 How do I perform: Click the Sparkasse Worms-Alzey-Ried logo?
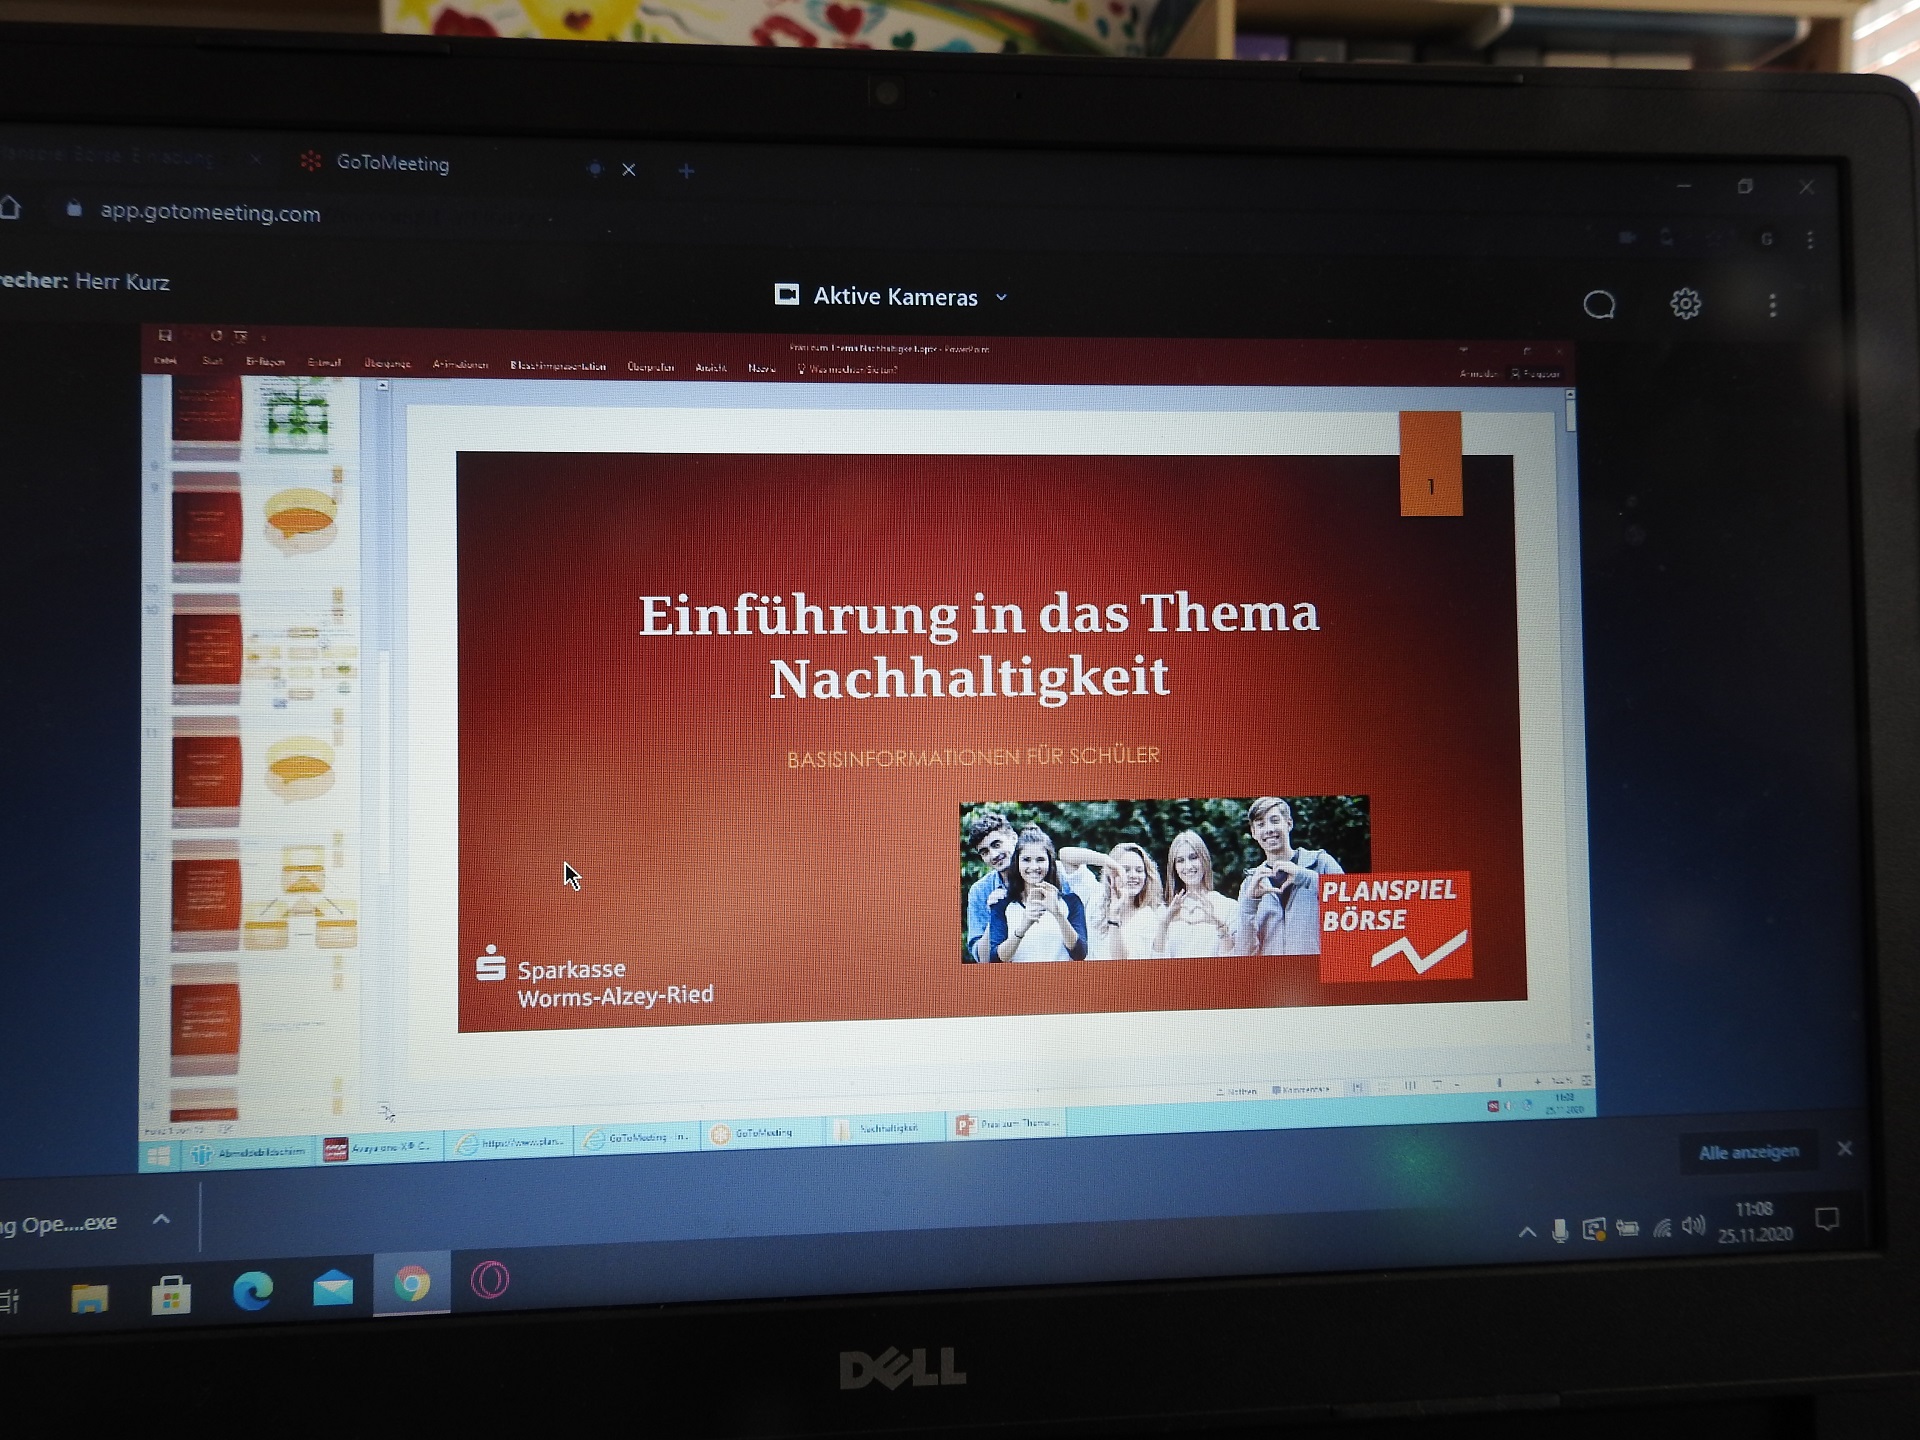point(595,977)
